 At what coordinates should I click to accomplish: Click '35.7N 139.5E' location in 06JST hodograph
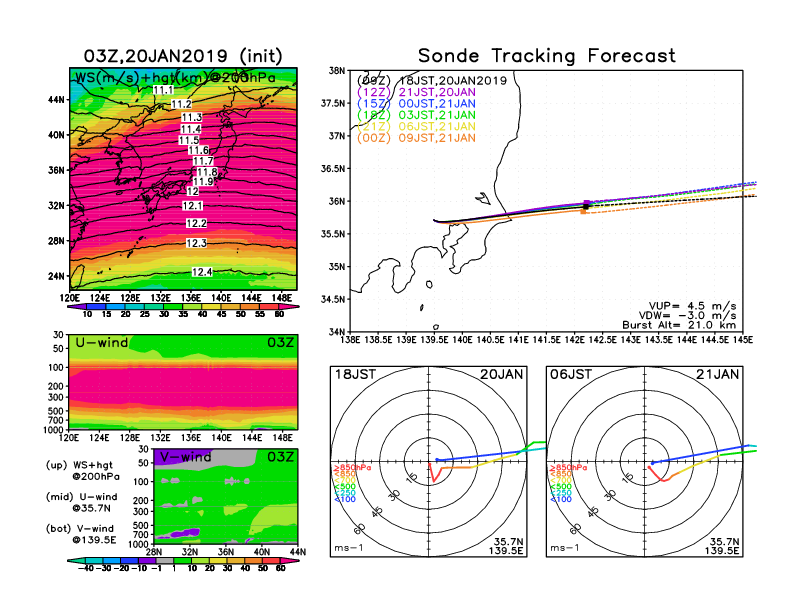coord(722,546)
